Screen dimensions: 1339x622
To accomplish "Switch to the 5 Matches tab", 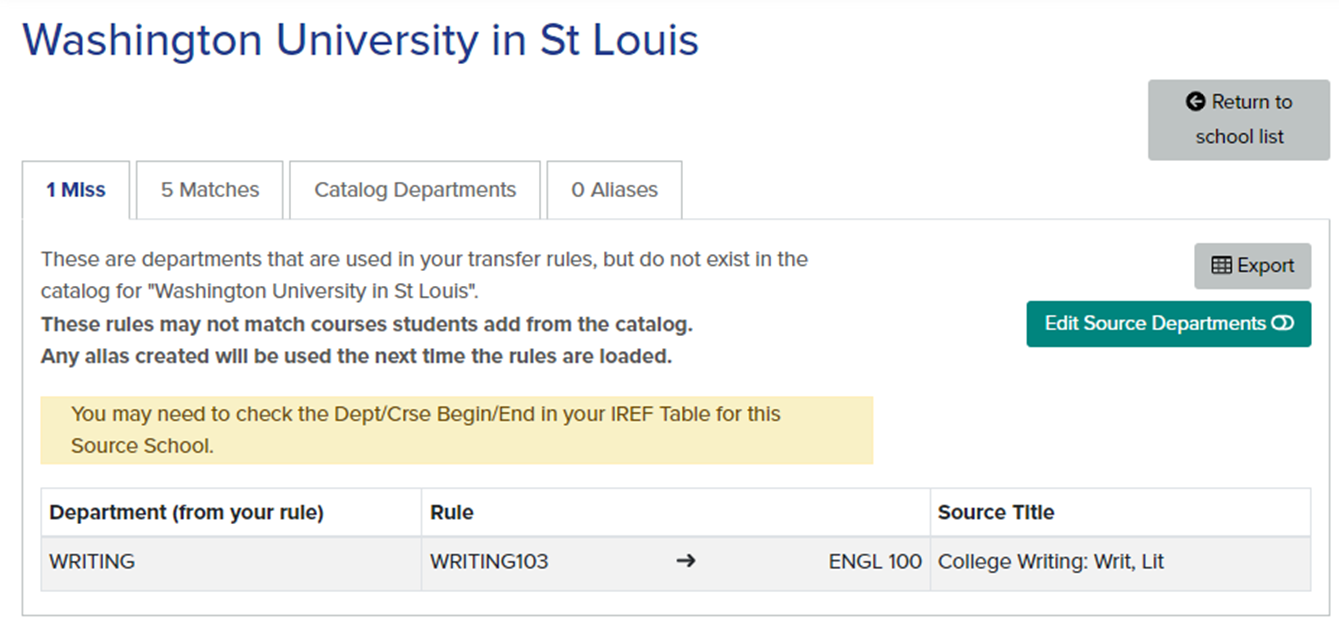I will click(210, 190).
